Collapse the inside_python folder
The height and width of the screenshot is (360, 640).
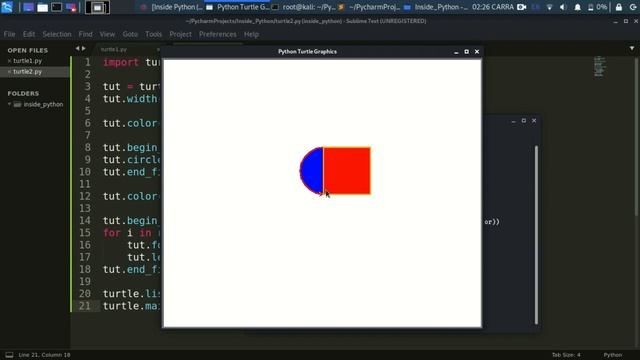pos(9,104)
